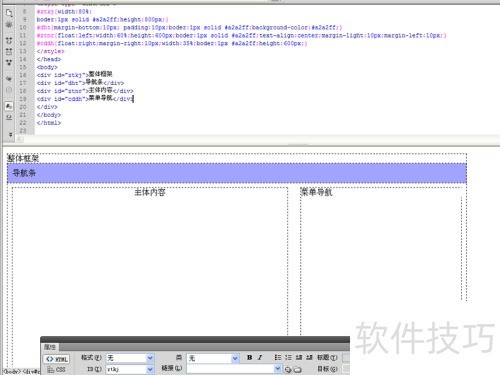Open the Link field dropdown arrow
This screenshot has height=375, width=500.
click(x=278, y=368)
